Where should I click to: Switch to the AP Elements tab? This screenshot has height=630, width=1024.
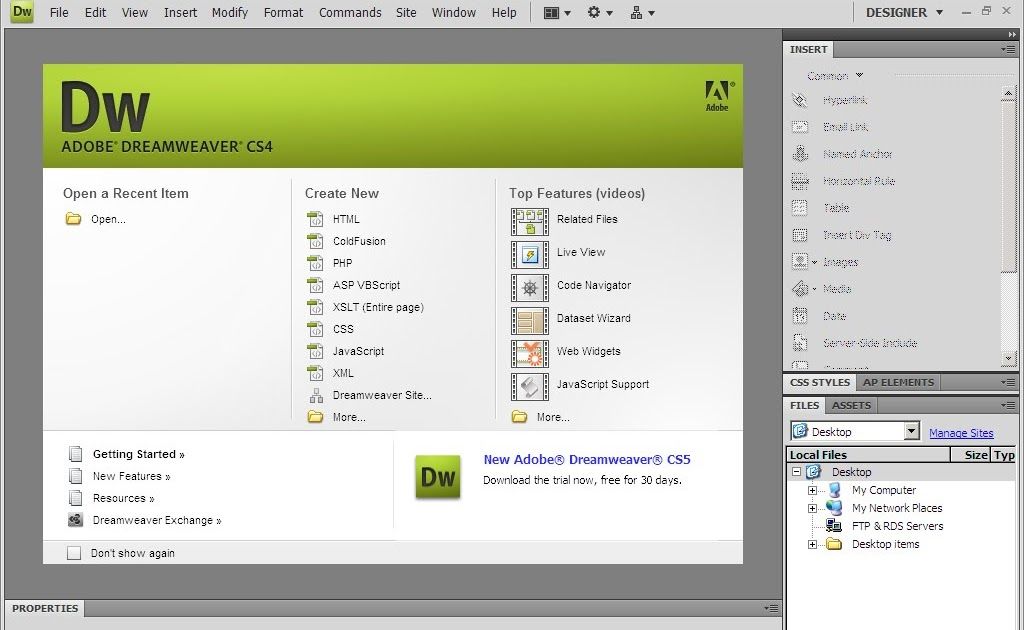(x=898, y=382)
